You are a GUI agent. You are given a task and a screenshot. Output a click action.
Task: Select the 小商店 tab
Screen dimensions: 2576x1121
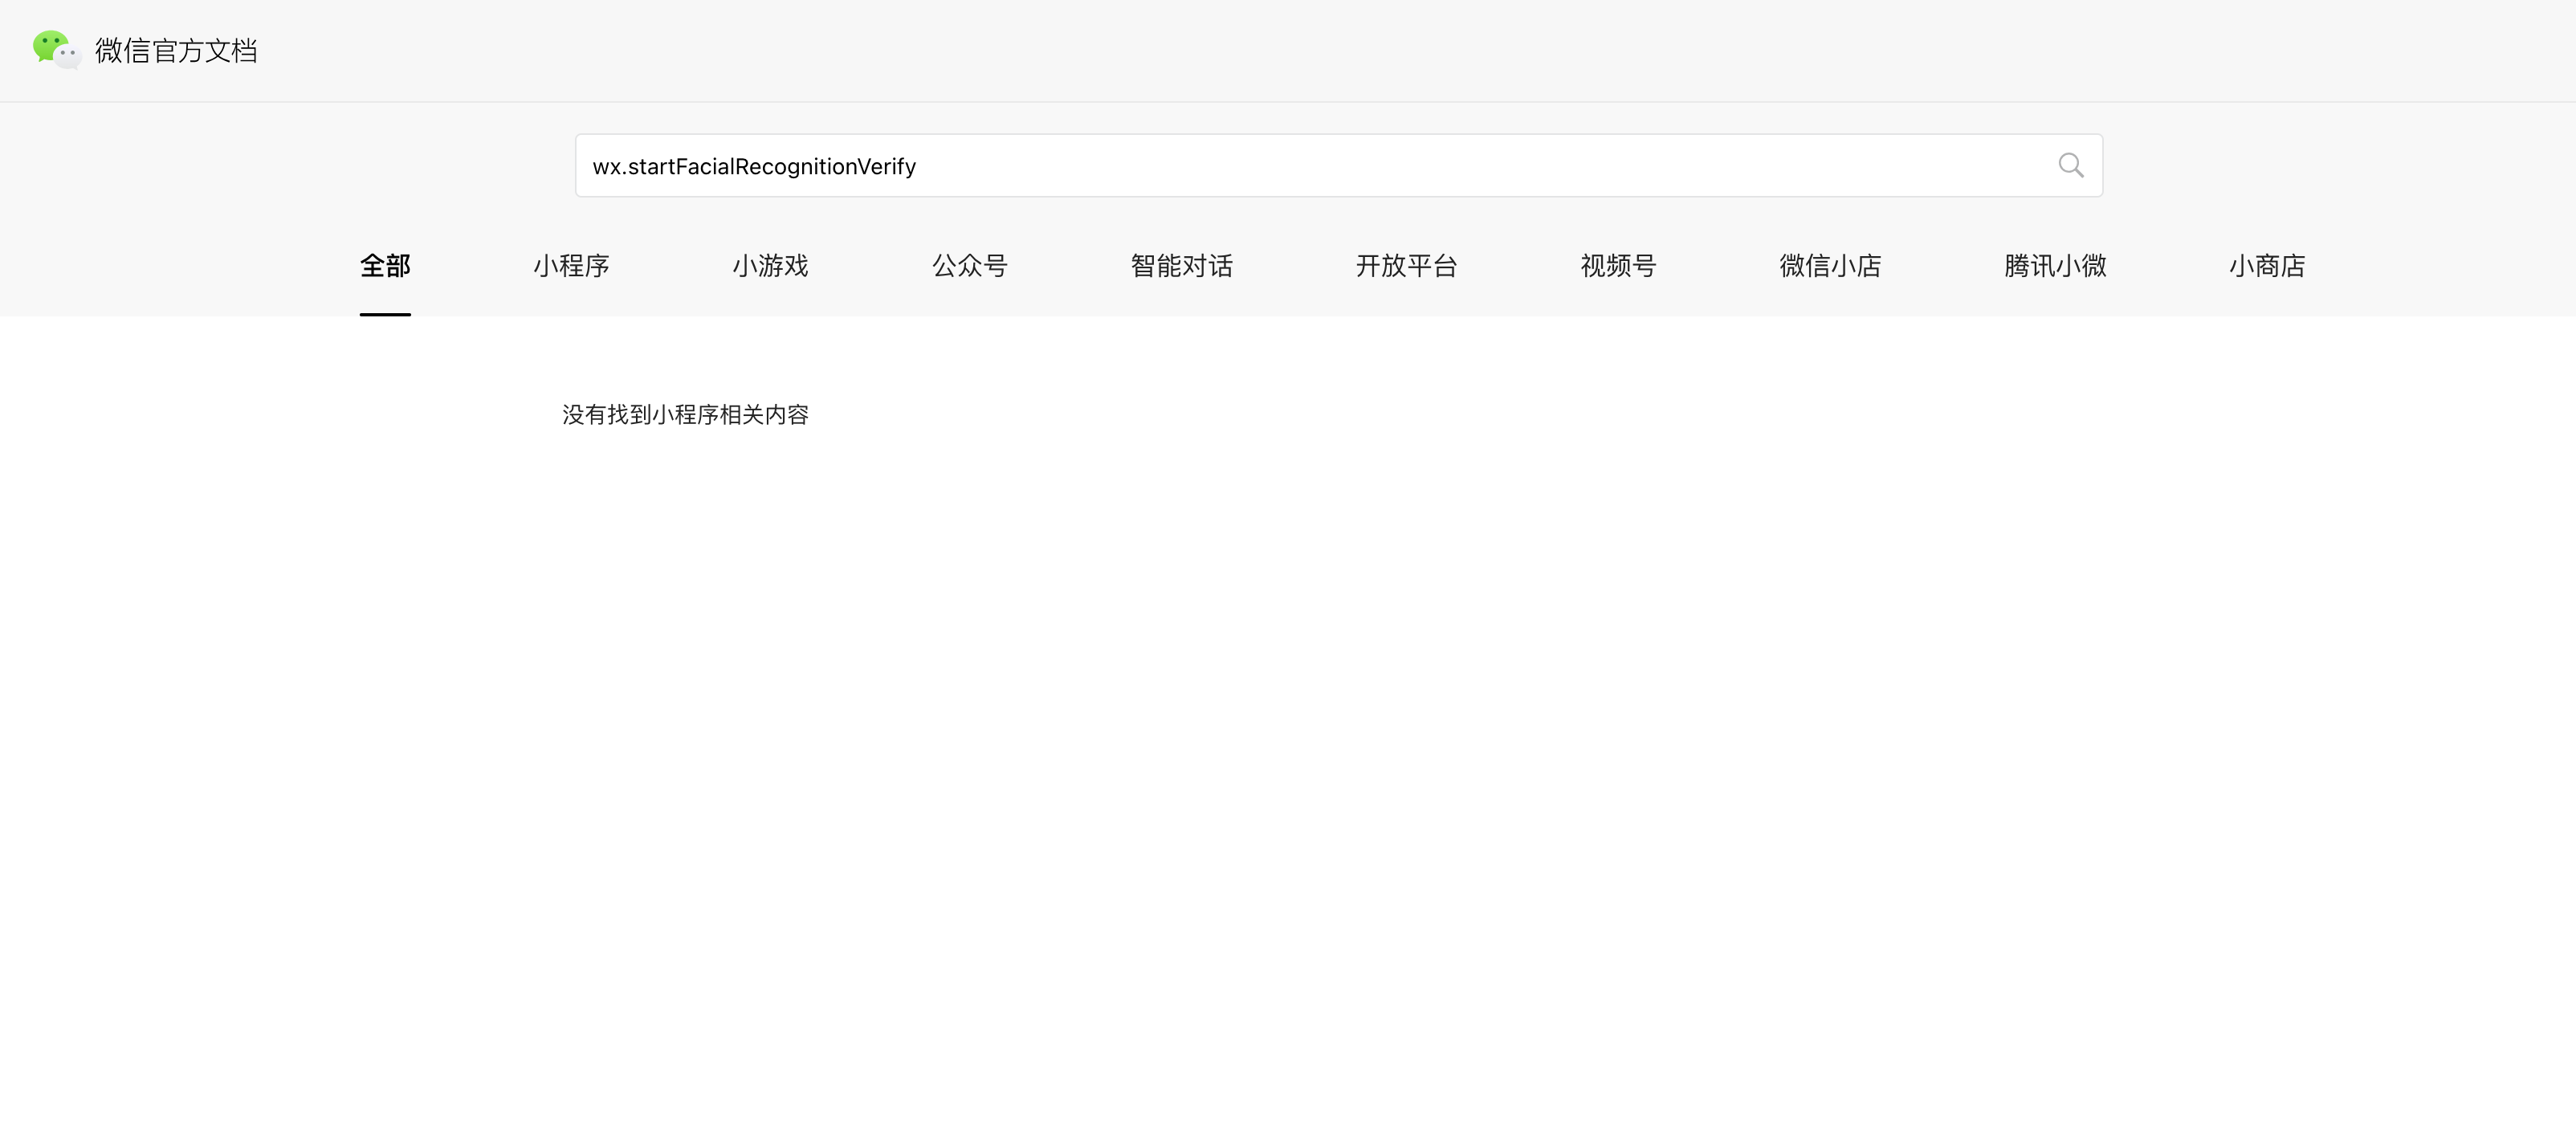2267,266
